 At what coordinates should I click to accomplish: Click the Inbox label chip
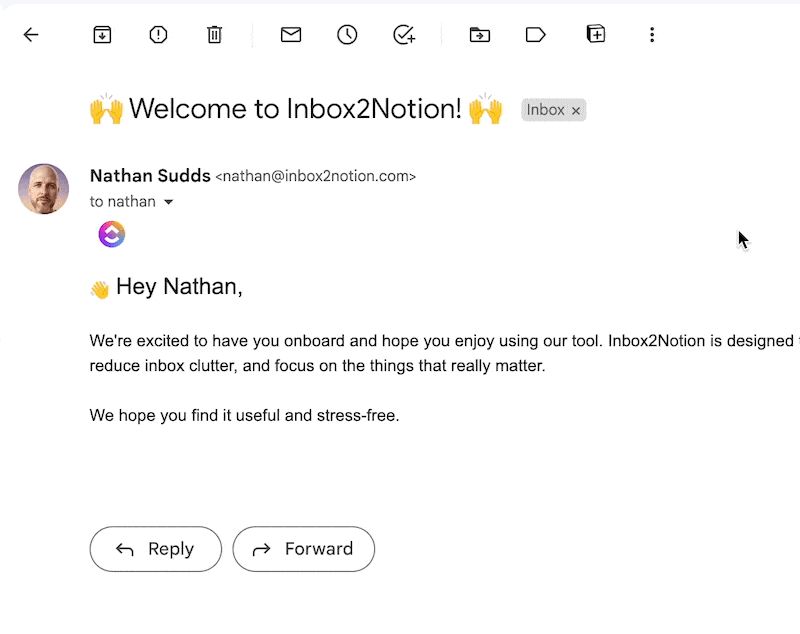[546, 110]
